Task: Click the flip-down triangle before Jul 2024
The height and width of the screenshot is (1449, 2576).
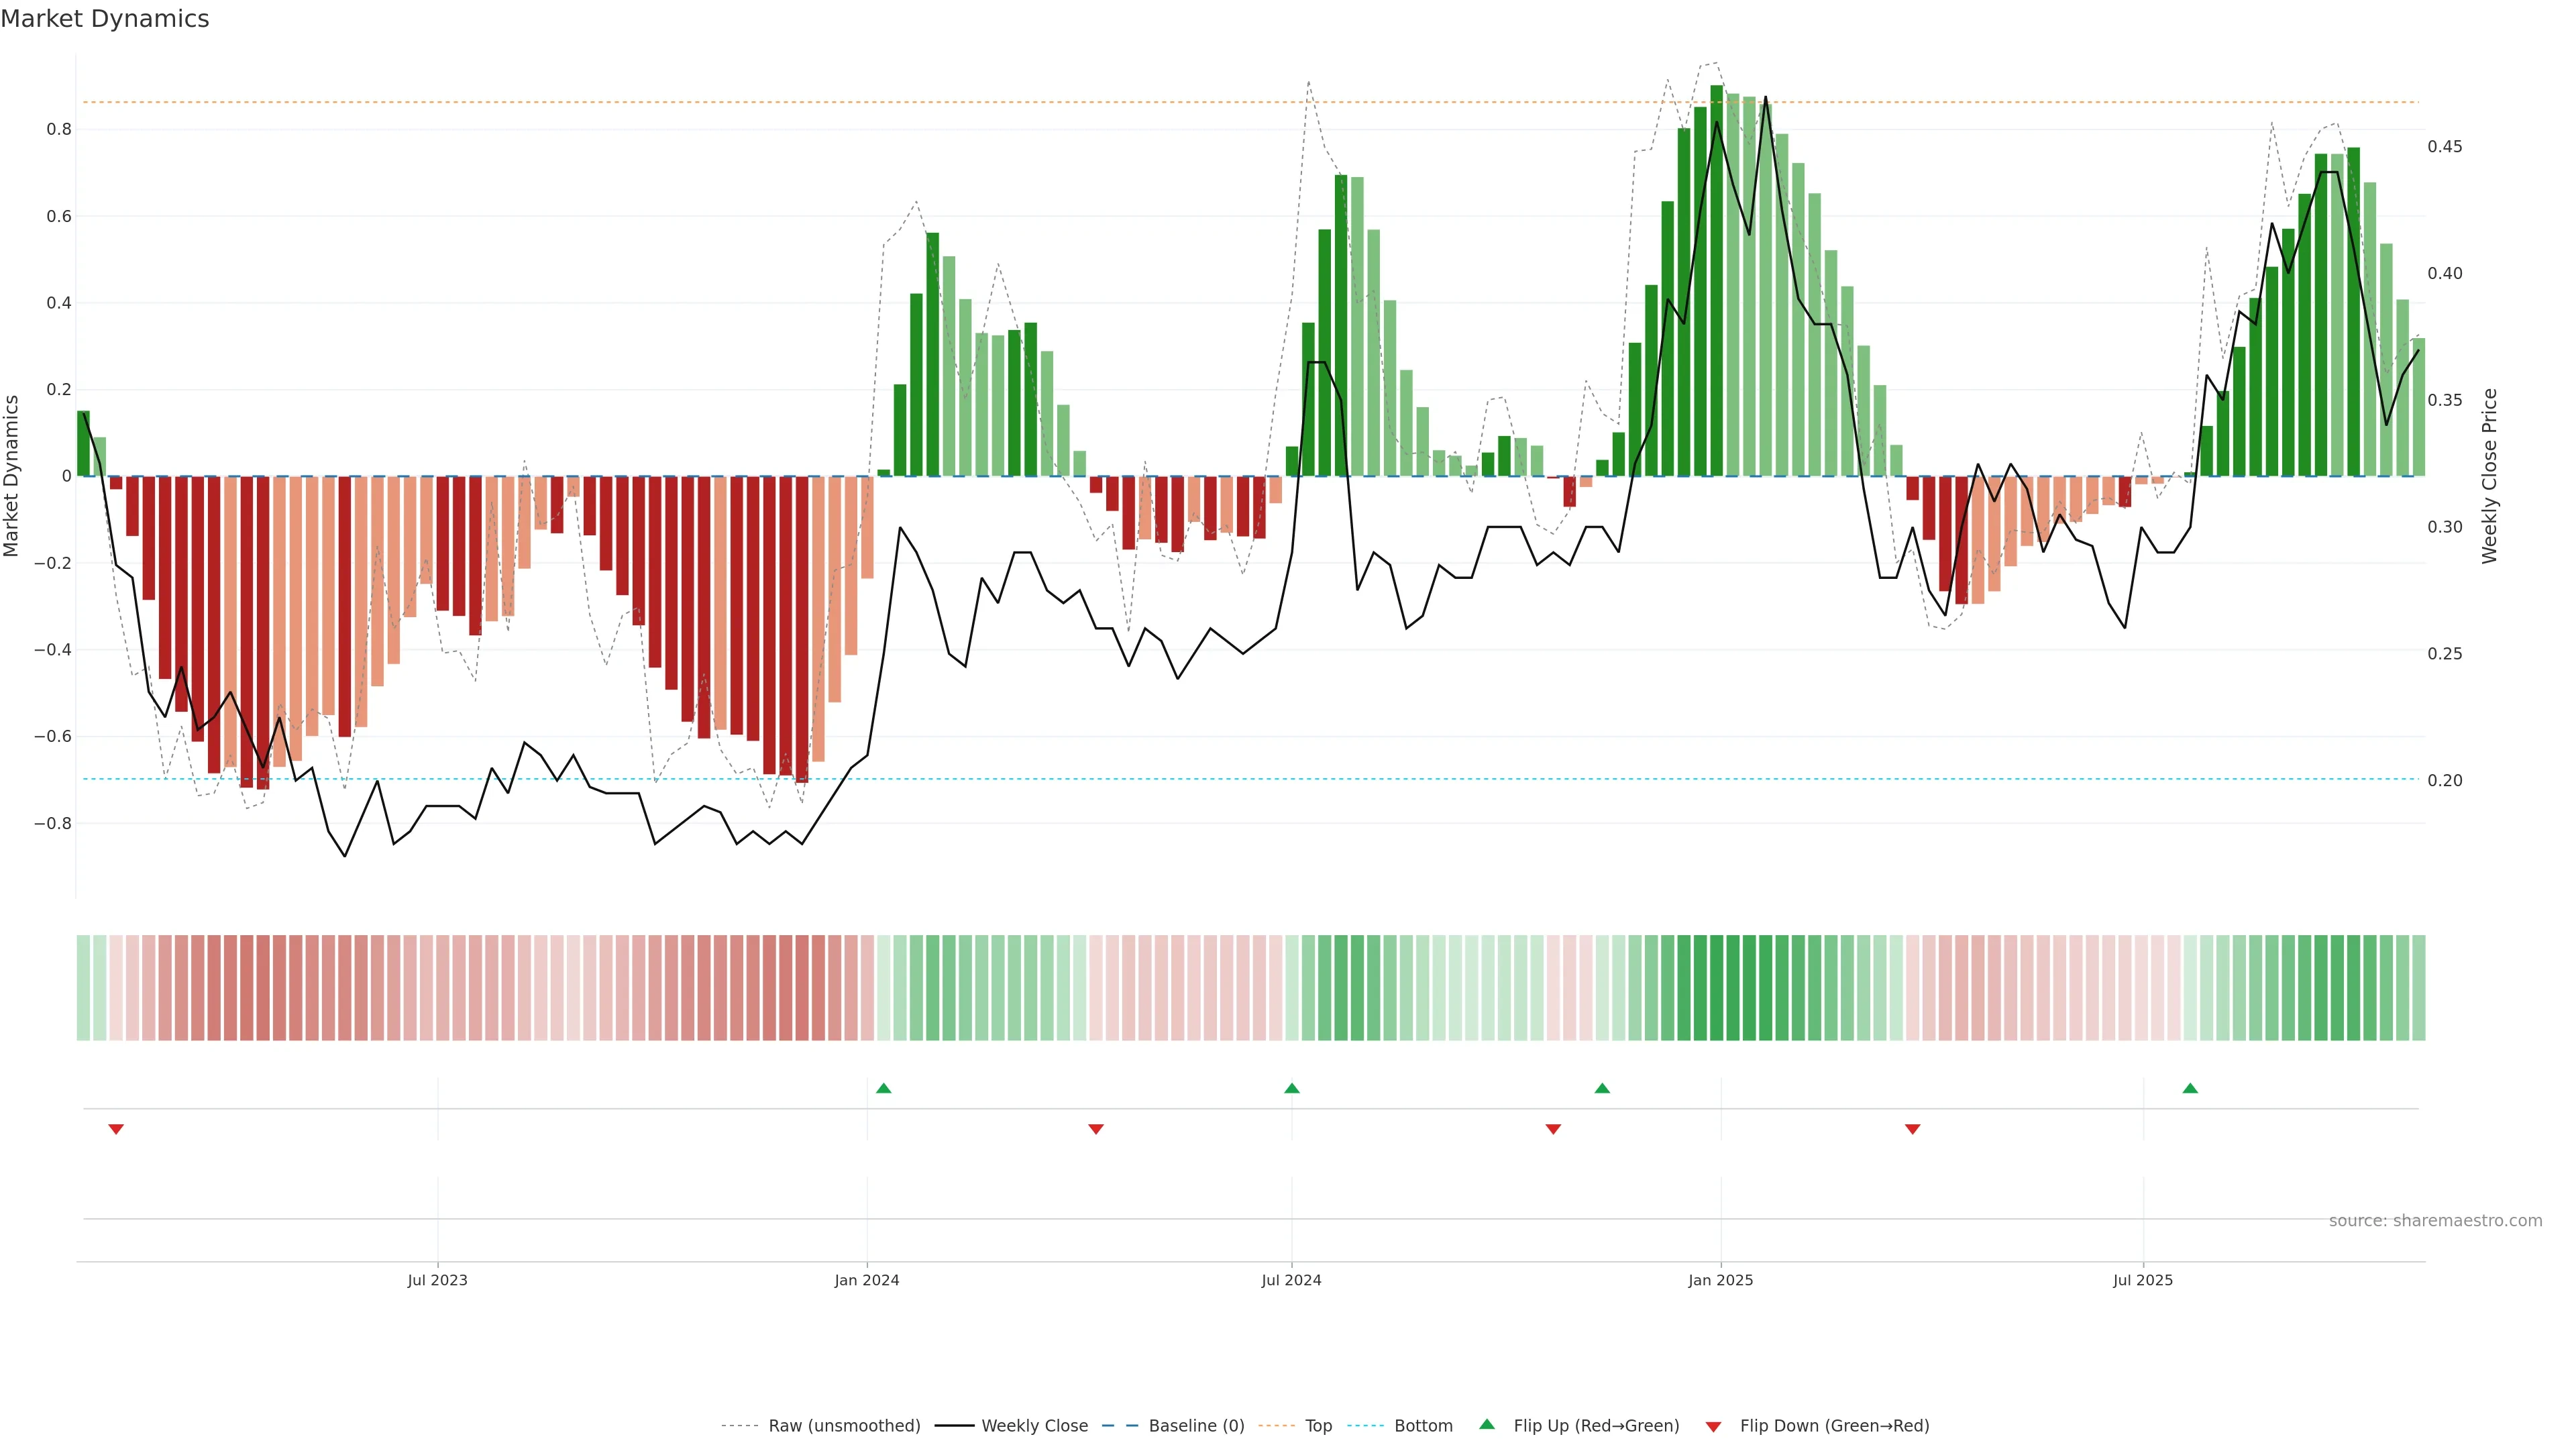Action: (x=1096, y=1129)
